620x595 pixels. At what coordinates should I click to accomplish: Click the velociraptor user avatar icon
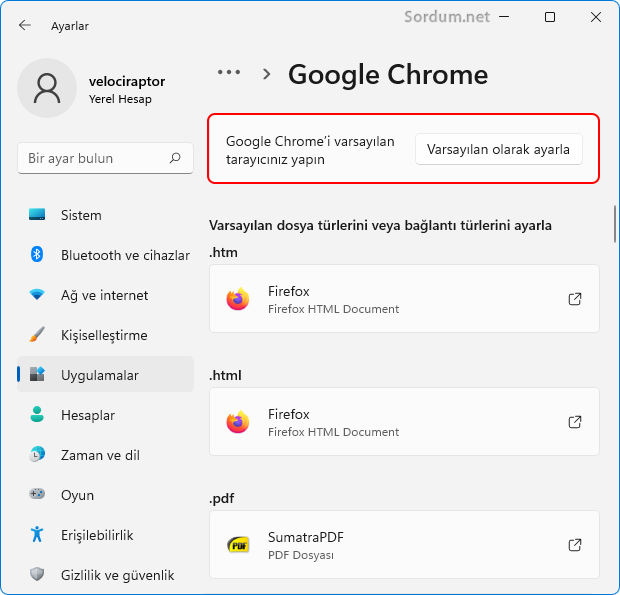[47, 88]
